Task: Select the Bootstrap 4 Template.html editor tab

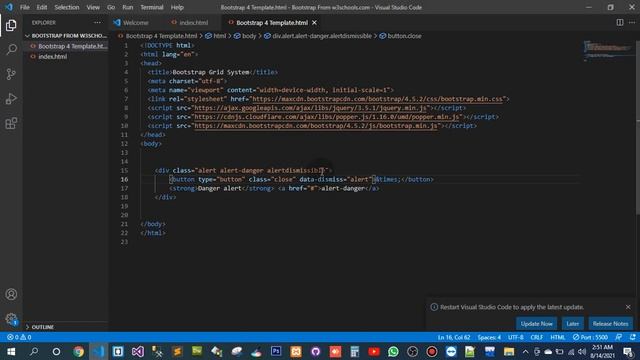Action: 271,23
